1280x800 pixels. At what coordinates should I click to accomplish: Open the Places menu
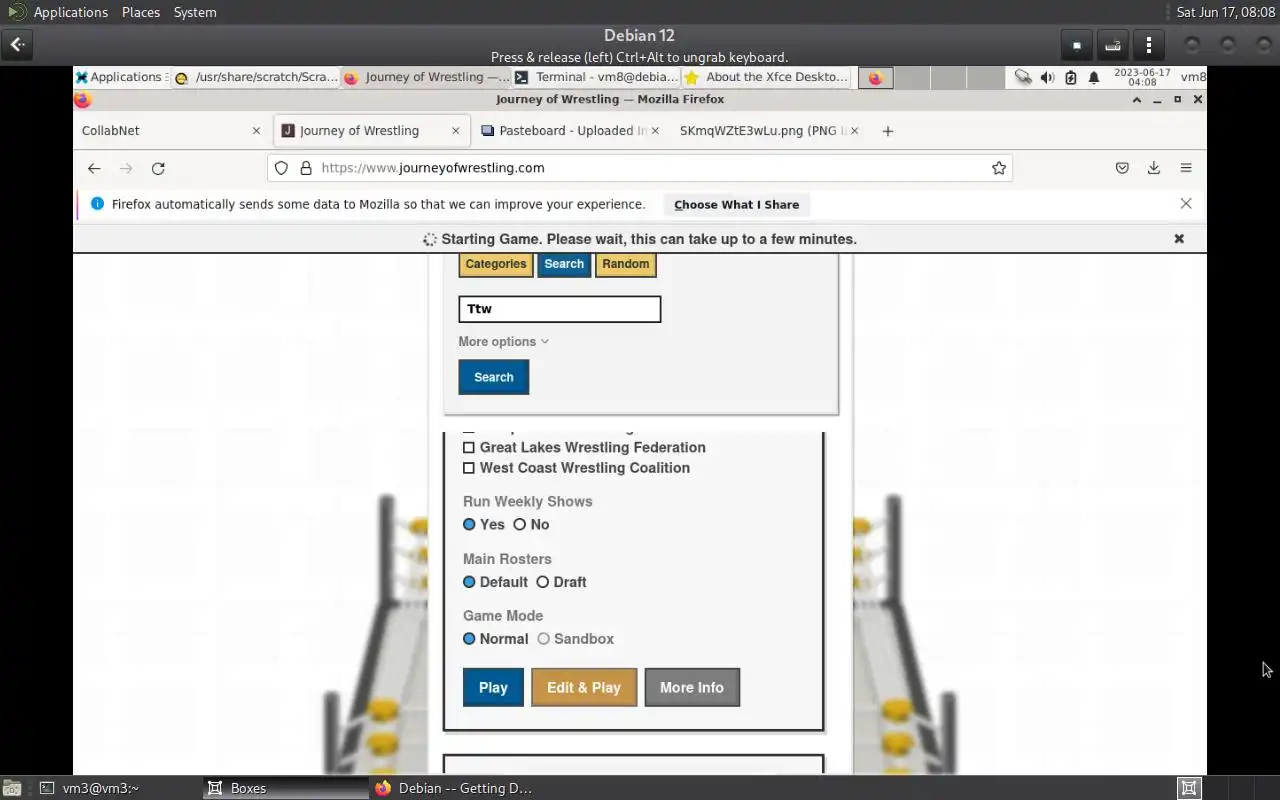point(141,12)
